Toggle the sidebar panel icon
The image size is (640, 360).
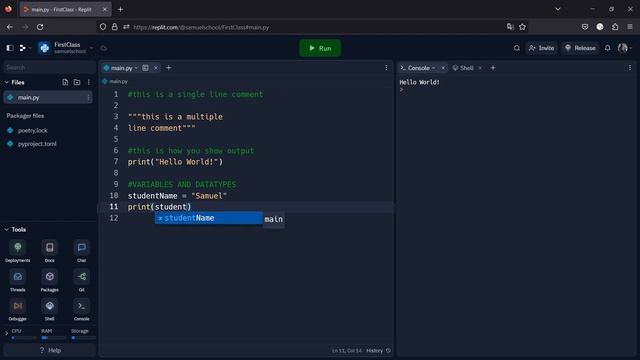[10, 48]
